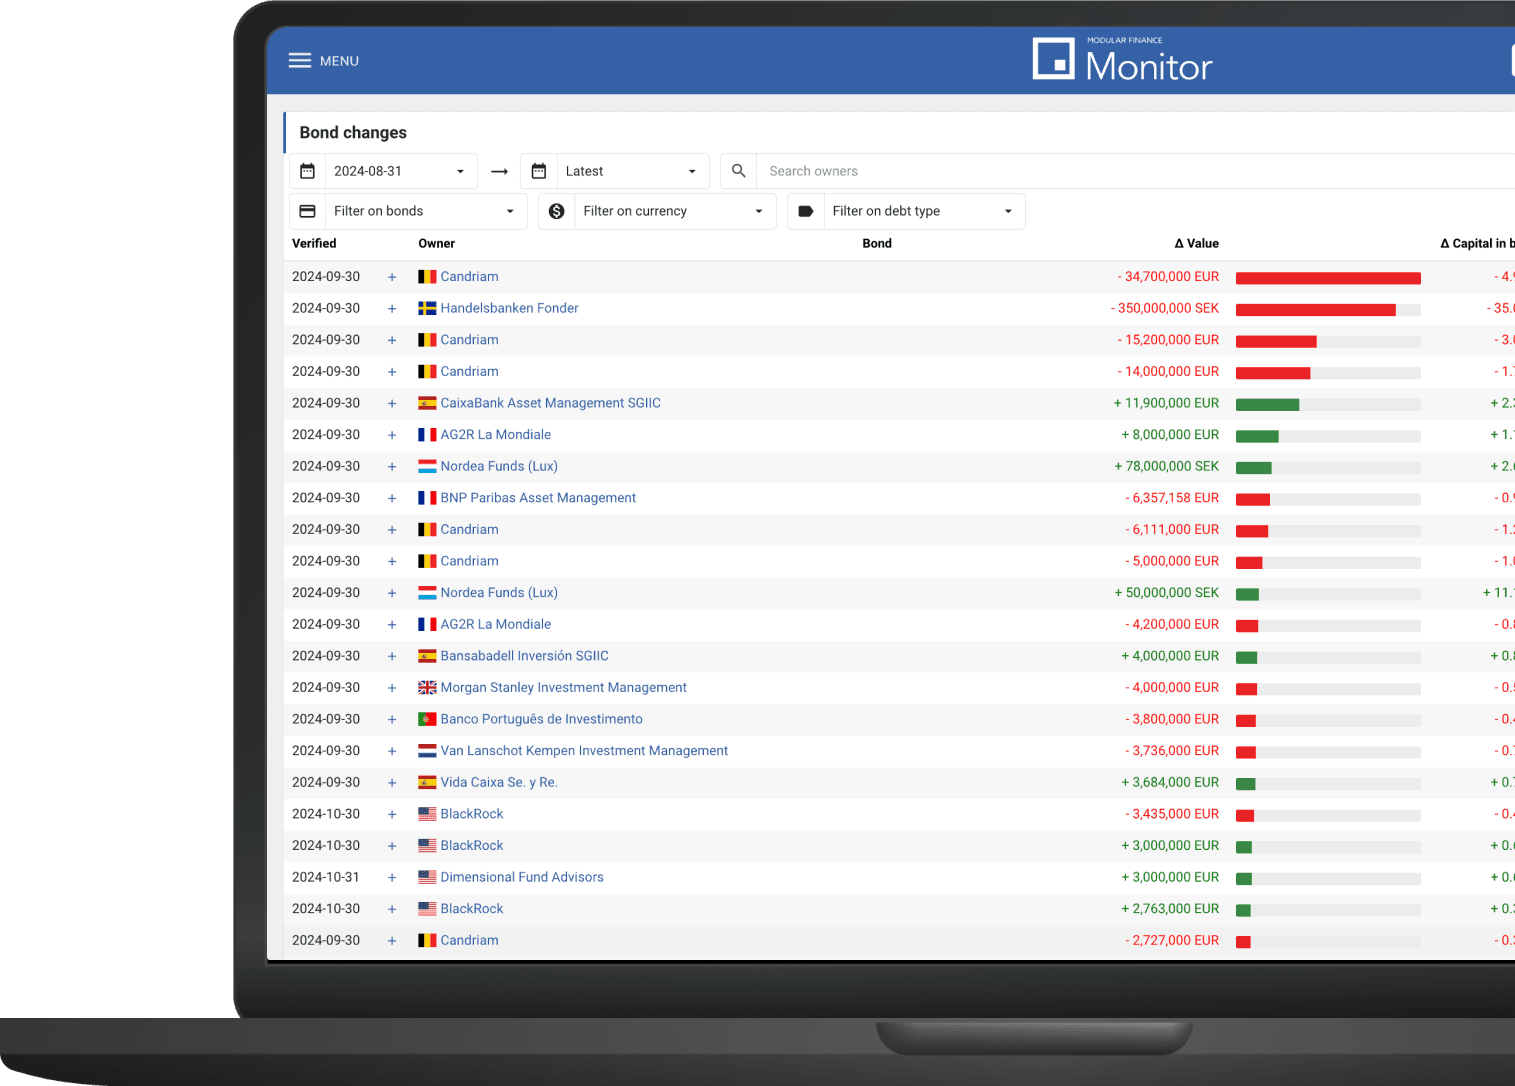Viewport: 1515px width, 1086px height.
Task: Click the -6,357,158 EUR value cell
Action: [1172, 498]
